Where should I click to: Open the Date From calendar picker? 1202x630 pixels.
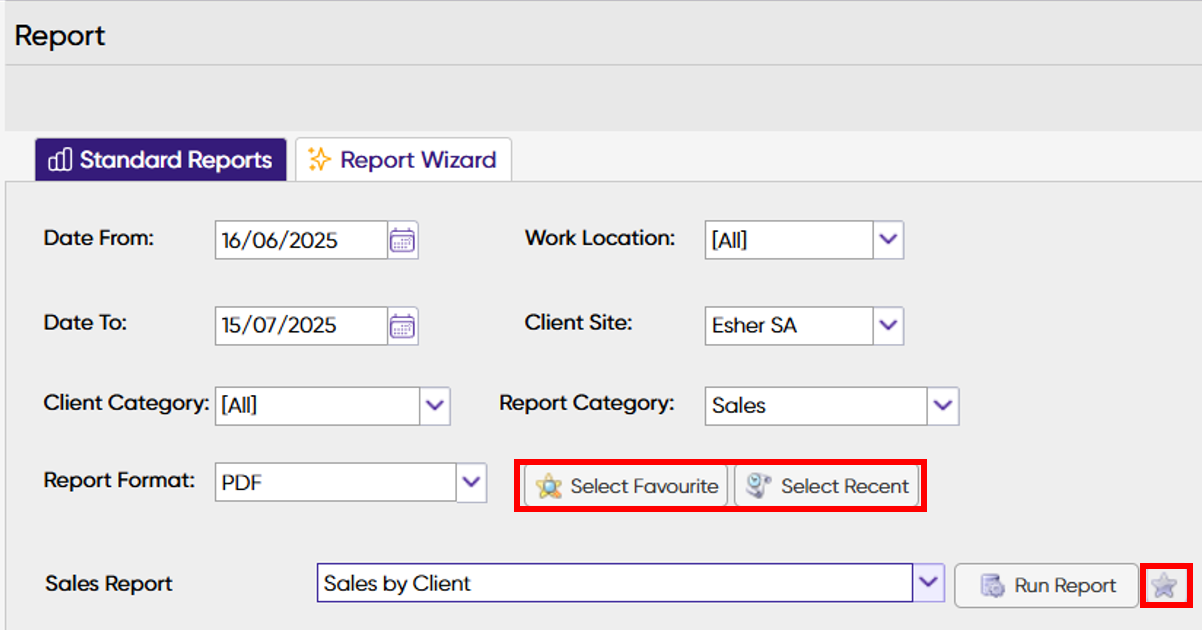tap(403, 241)
